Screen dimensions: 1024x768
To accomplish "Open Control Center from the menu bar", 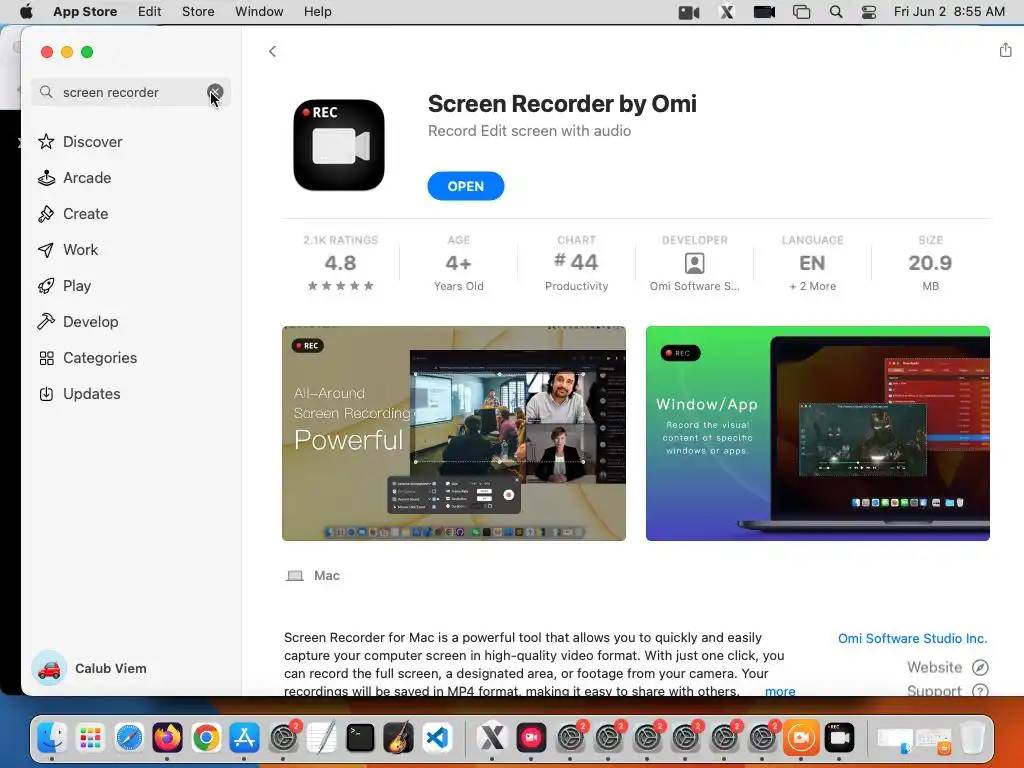I will click(x=869, y=12).
